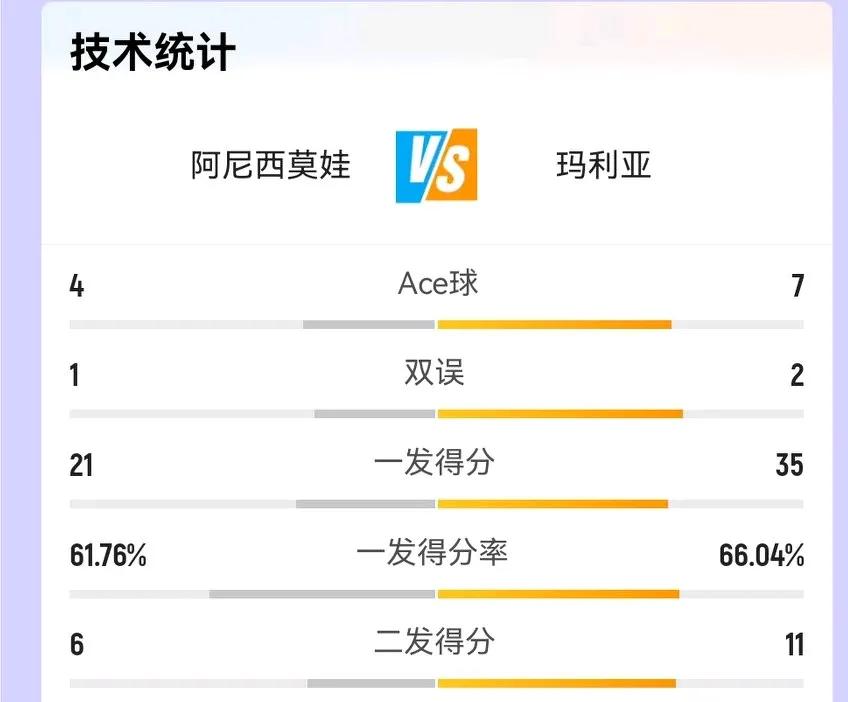Click the gray 一发得分率 progress bar
Viewport: 848px width, 702px height.
(x=322, y=594)
